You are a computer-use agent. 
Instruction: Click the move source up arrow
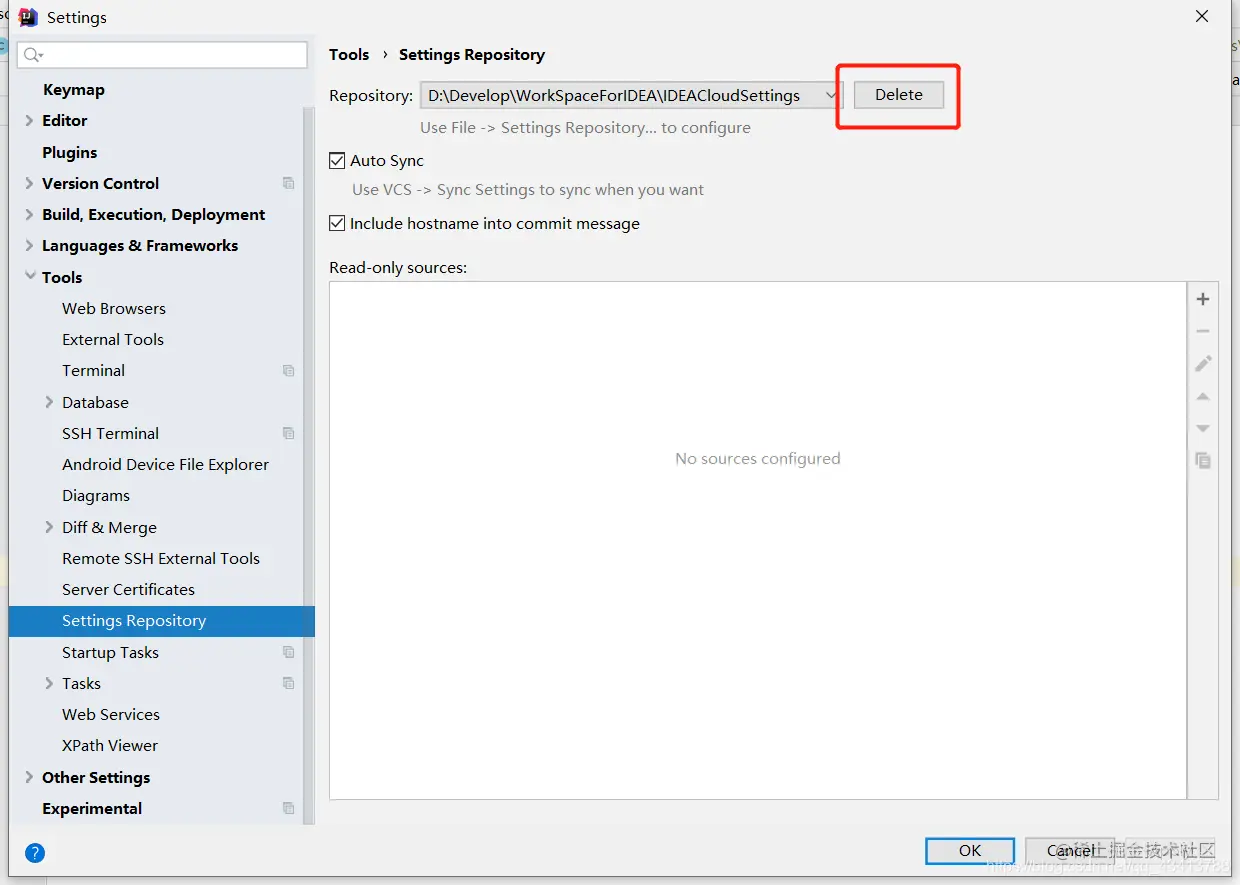pos(1203,396)
